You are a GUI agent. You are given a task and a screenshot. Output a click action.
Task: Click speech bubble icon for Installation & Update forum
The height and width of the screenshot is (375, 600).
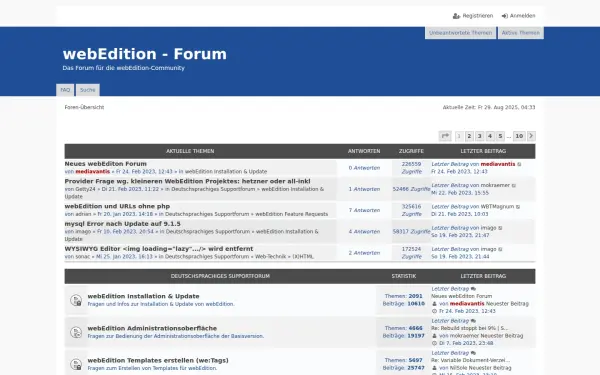473,289
